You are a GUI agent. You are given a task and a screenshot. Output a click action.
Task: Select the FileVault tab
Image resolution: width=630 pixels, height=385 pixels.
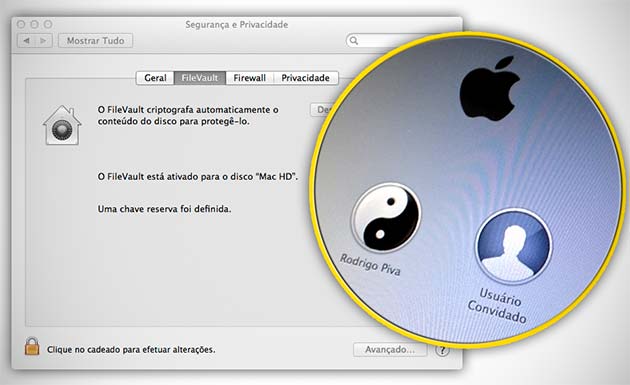pyautogui.click(x=200, y=78)
